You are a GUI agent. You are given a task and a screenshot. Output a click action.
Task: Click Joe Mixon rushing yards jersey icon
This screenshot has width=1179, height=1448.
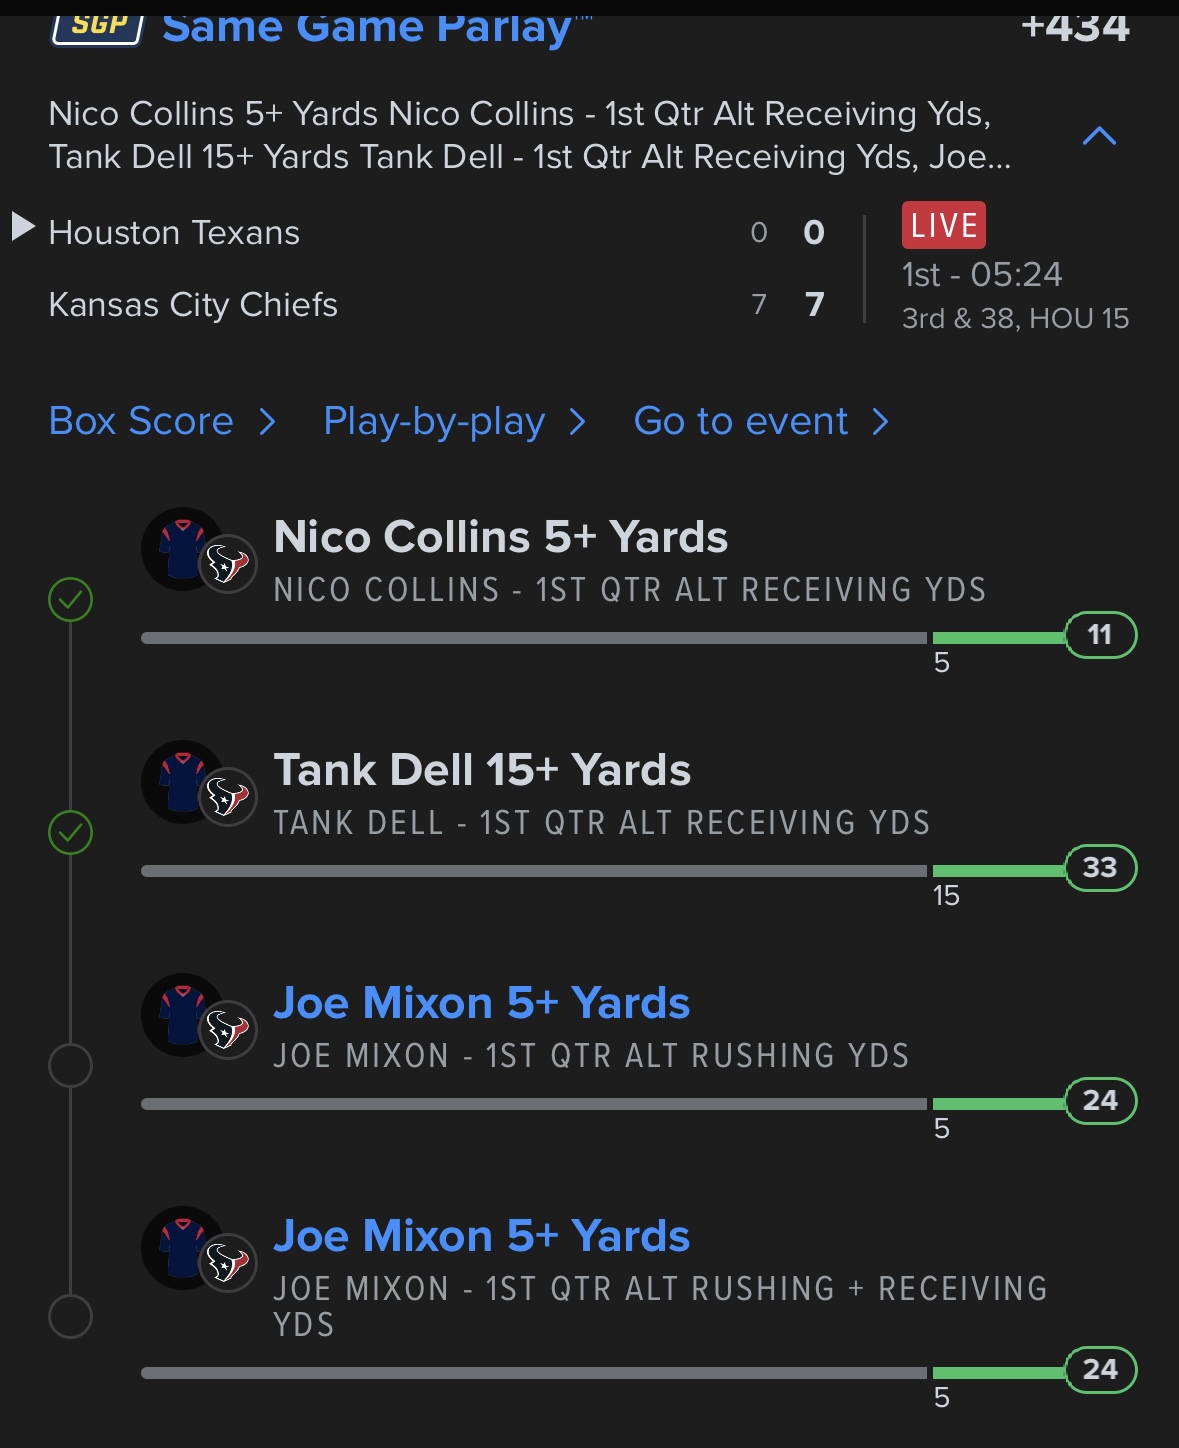184,1015
